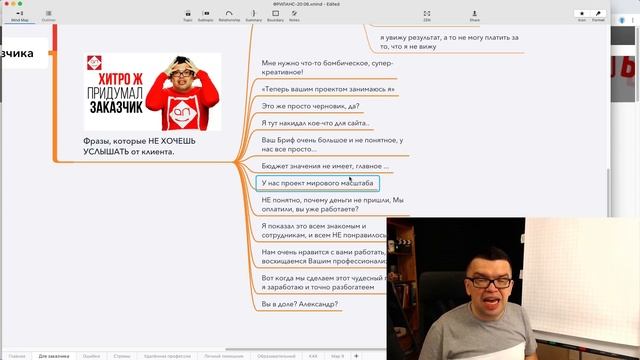The image size is (640, 360).
Task: Open the Notes tool
Action: pyautogui.click(x=294, y=16)
